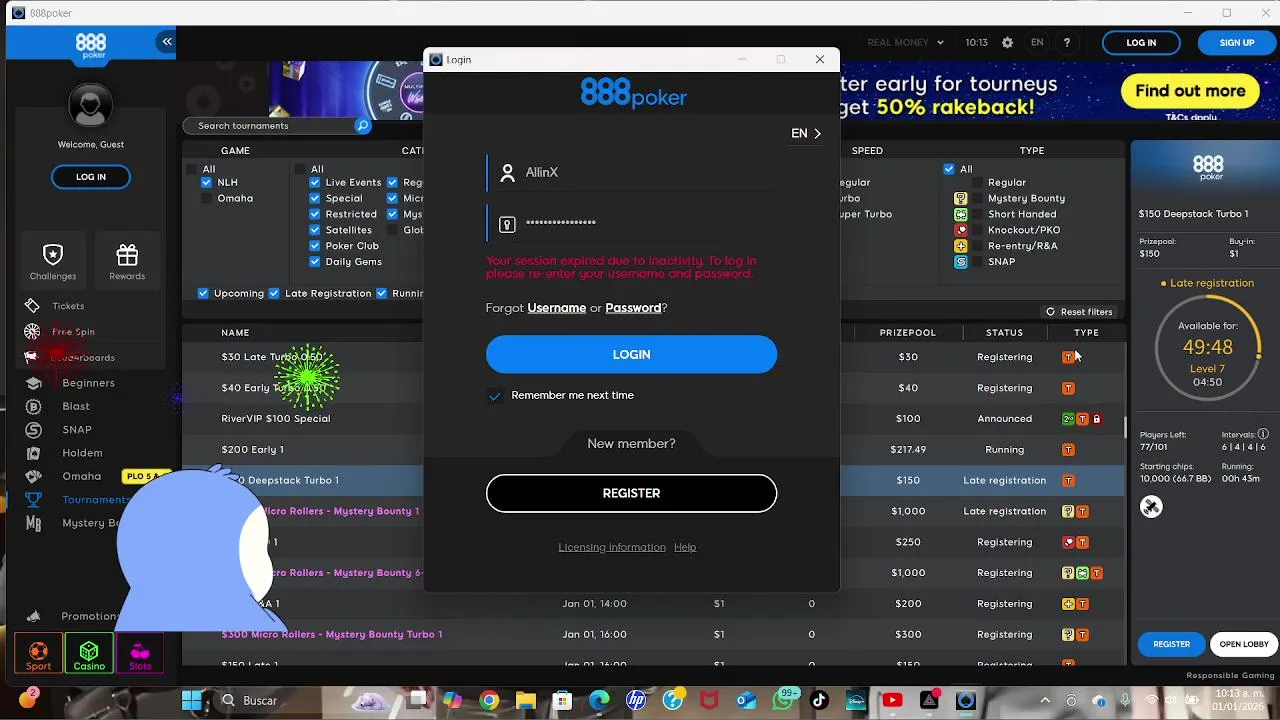Click OPEN LOBBY button
1280x720 pixels.
click(x=1244, y=645)
